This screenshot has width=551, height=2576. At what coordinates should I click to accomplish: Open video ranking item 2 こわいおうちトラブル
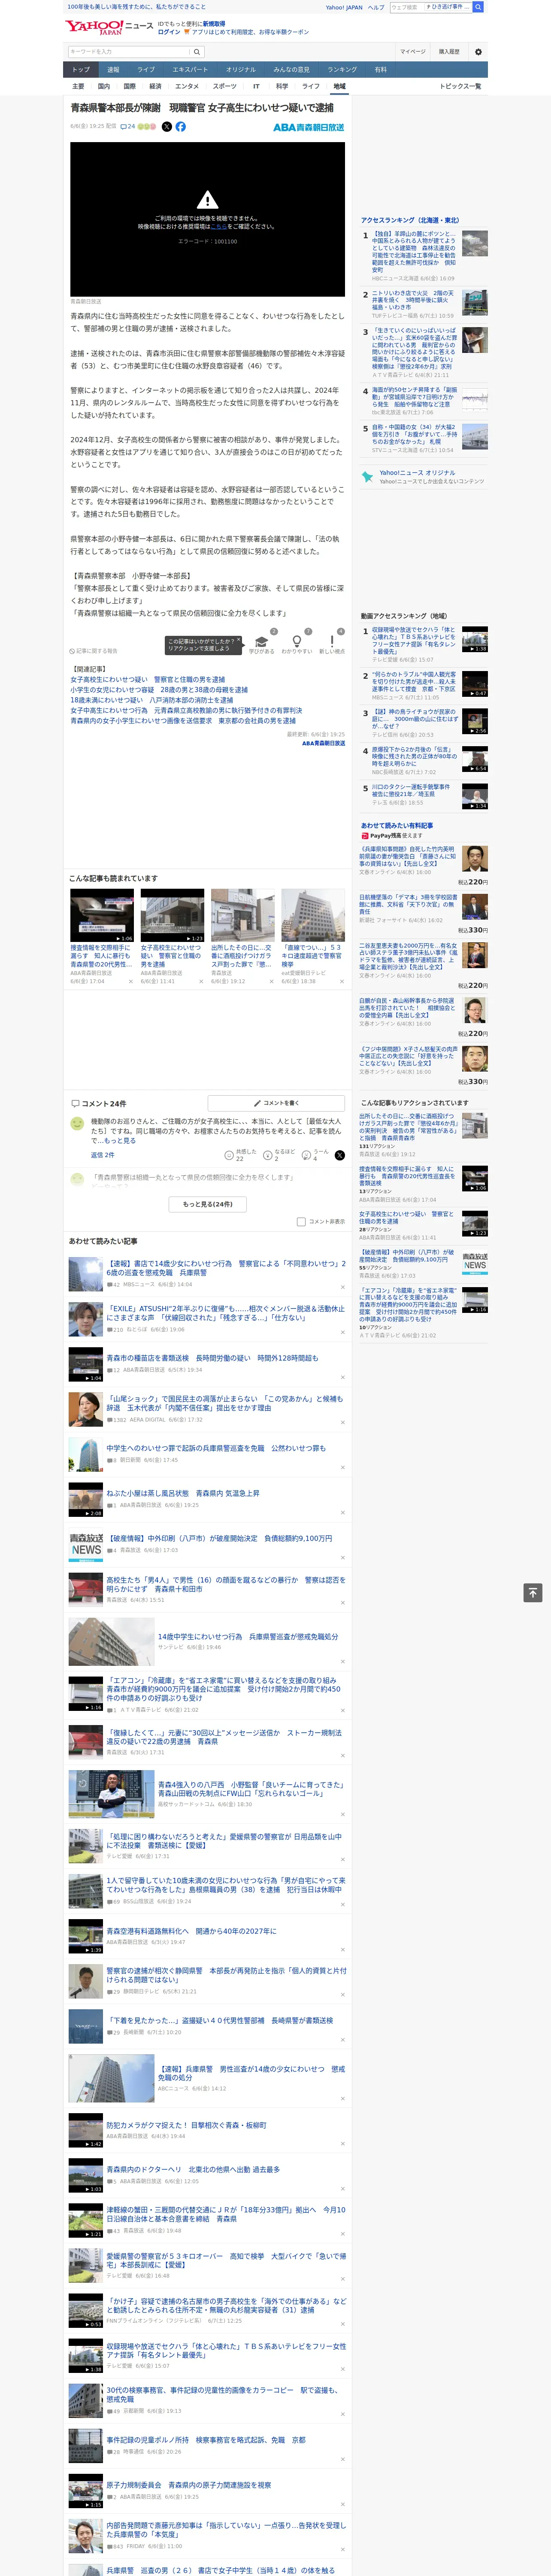click(x=414, y=683)
